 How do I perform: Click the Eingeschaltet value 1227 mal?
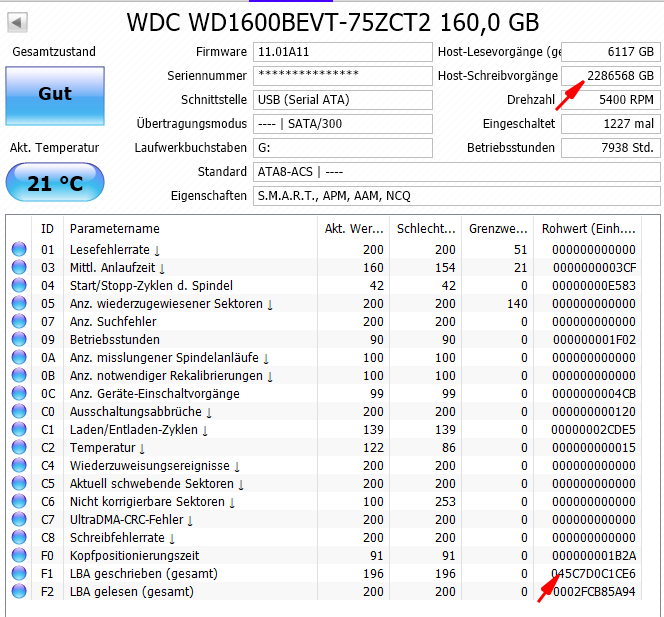pos(611,124)
